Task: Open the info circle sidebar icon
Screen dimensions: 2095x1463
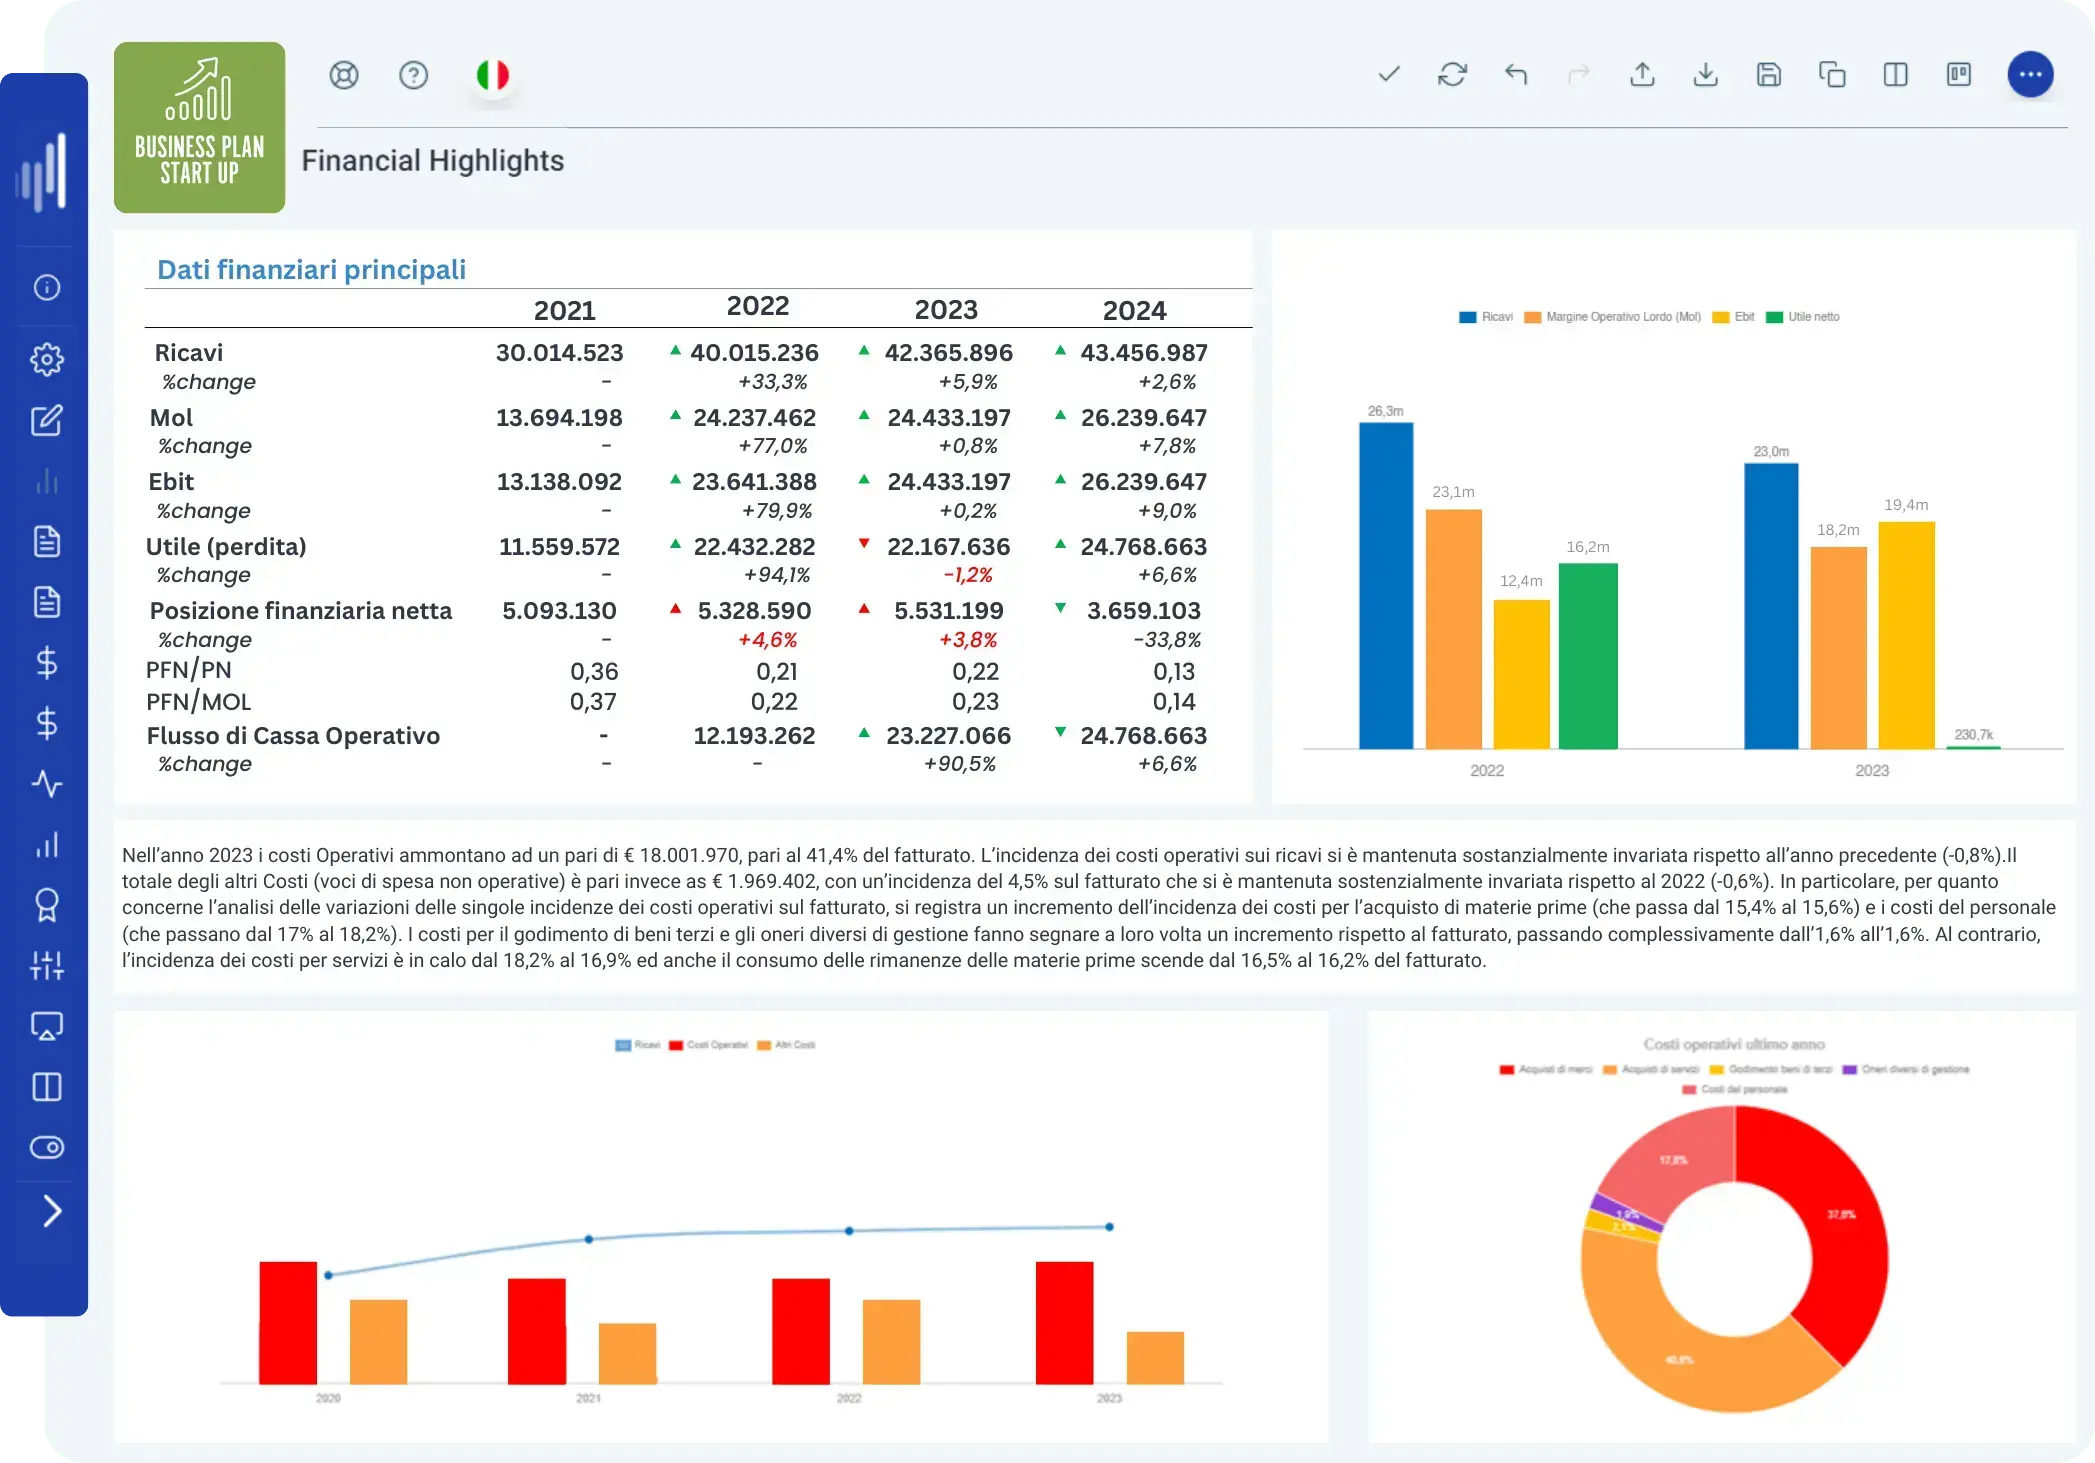Action: coord(47,288)
